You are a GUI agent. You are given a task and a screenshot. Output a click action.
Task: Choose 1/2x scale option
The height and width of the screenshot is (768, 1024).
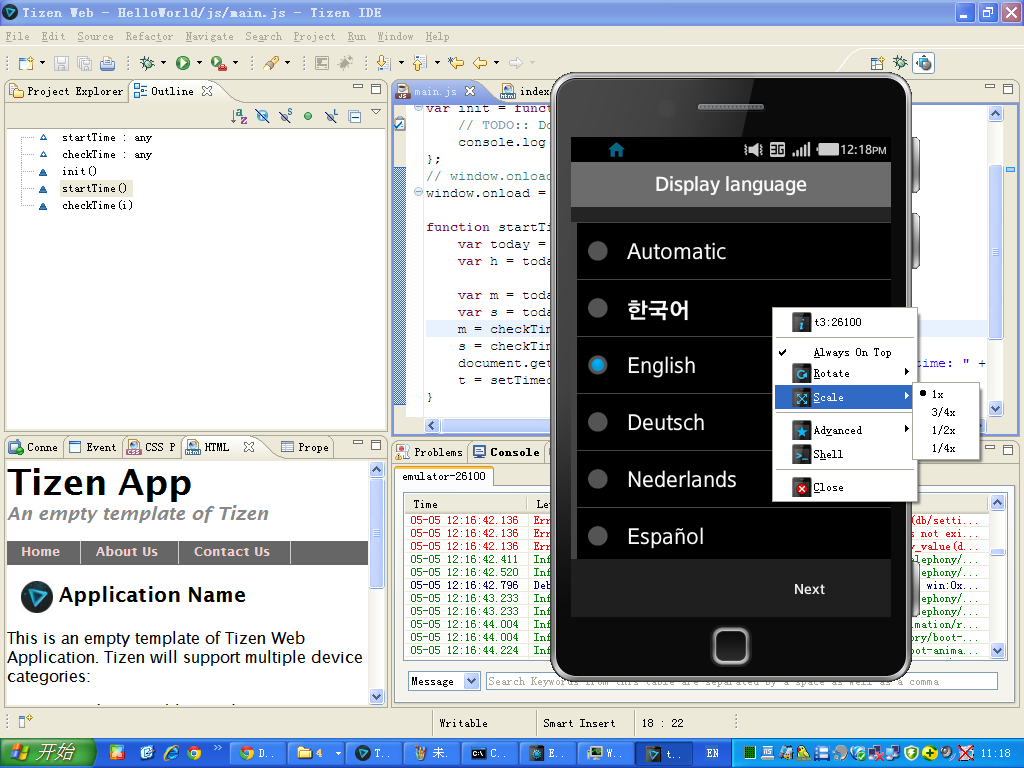tap(946, 430)
